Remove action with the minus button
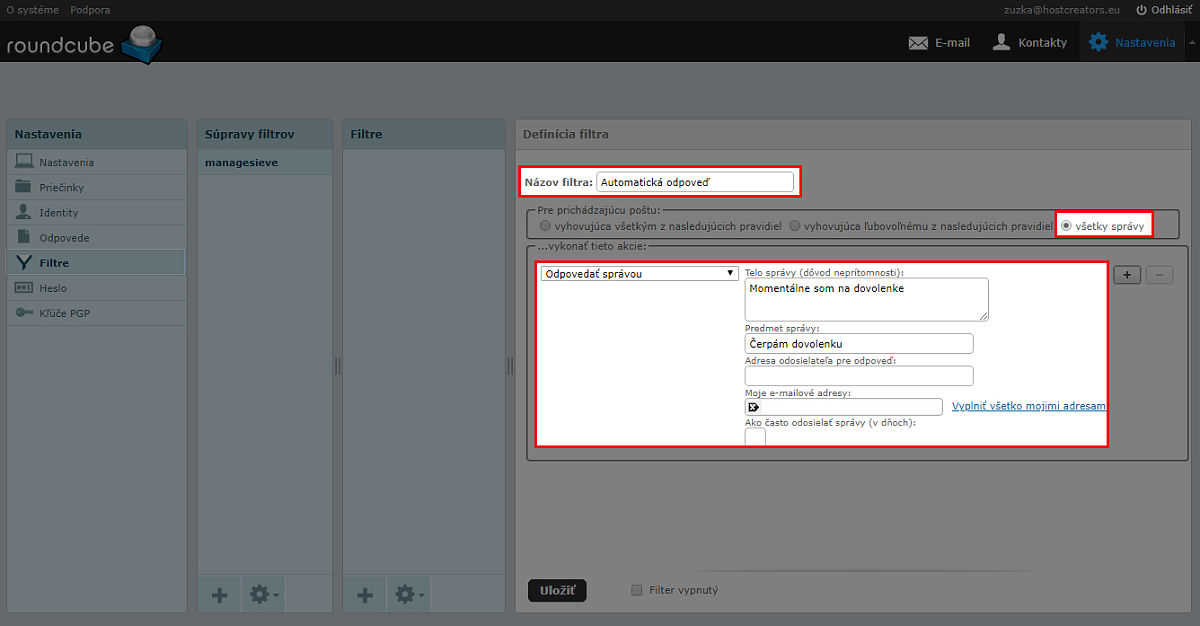The height and width of the screenshot is (626, 1200). pyautogui.click(x=1159, y=274)
